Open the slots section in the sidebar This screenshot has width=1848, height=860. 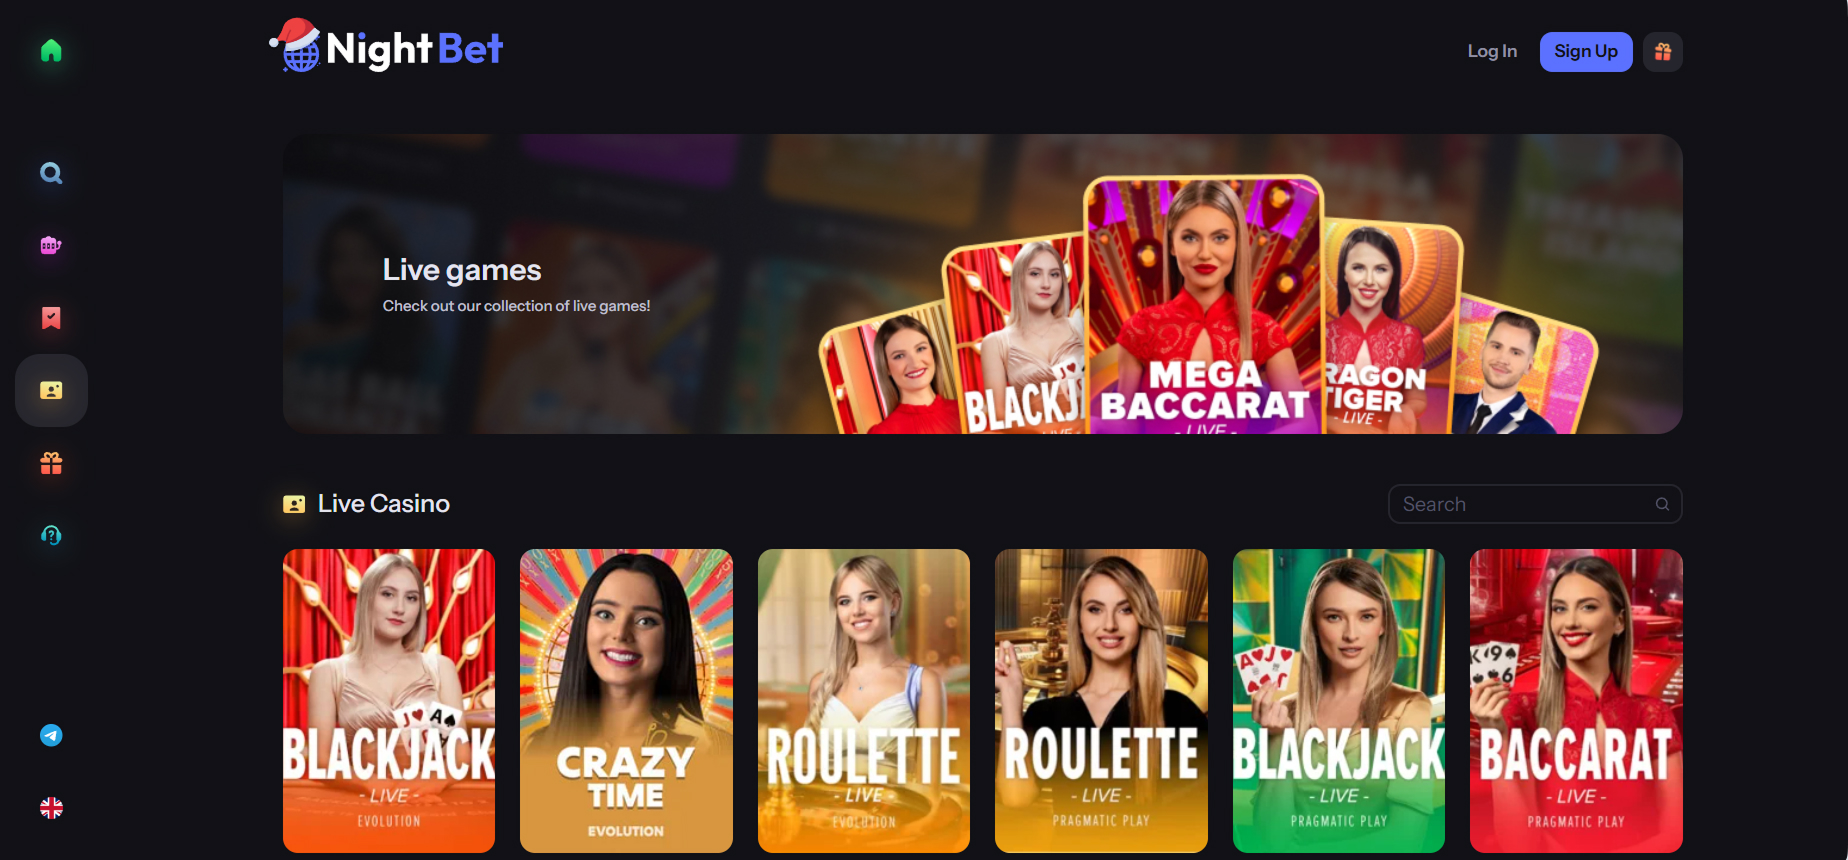51,245
